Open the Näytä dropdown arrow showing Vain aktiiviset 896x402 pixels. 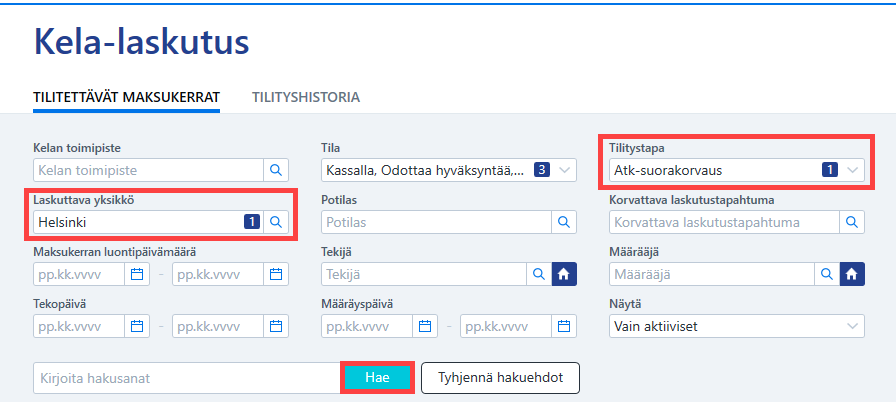tap(853, 326)
